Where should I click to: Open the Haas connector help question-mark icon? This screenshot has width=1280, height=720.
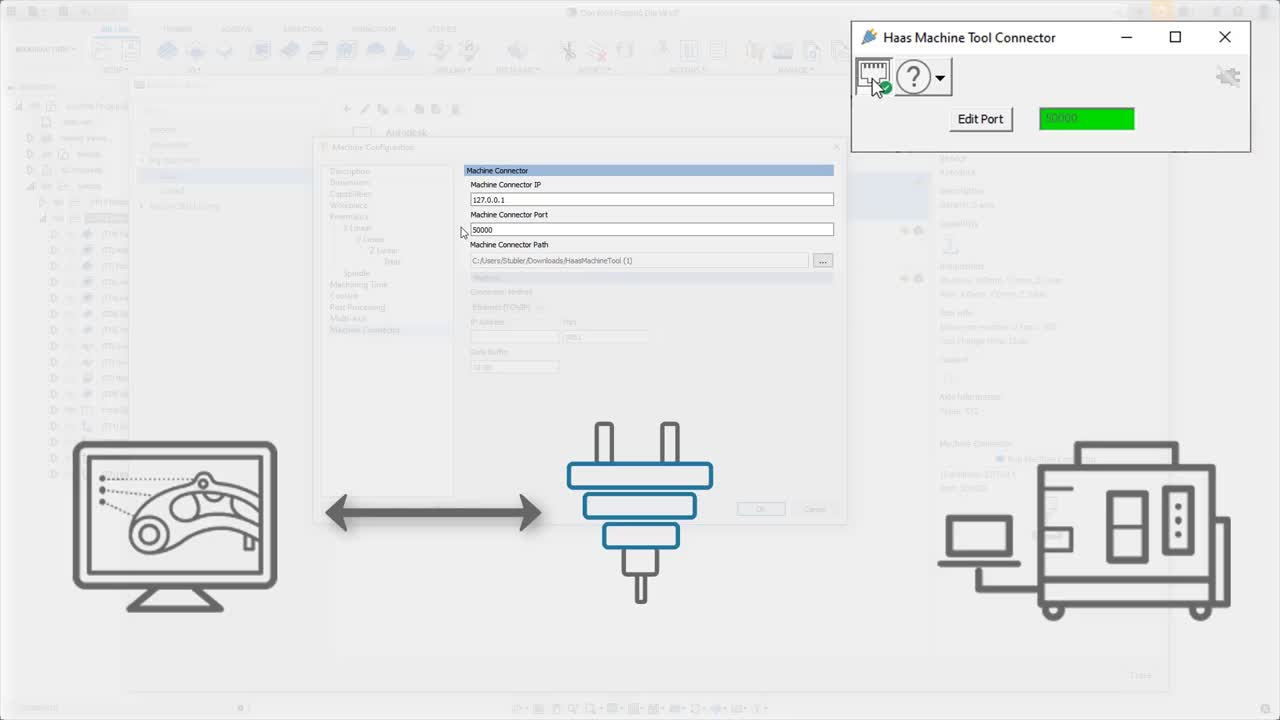(x=913, y=77)
